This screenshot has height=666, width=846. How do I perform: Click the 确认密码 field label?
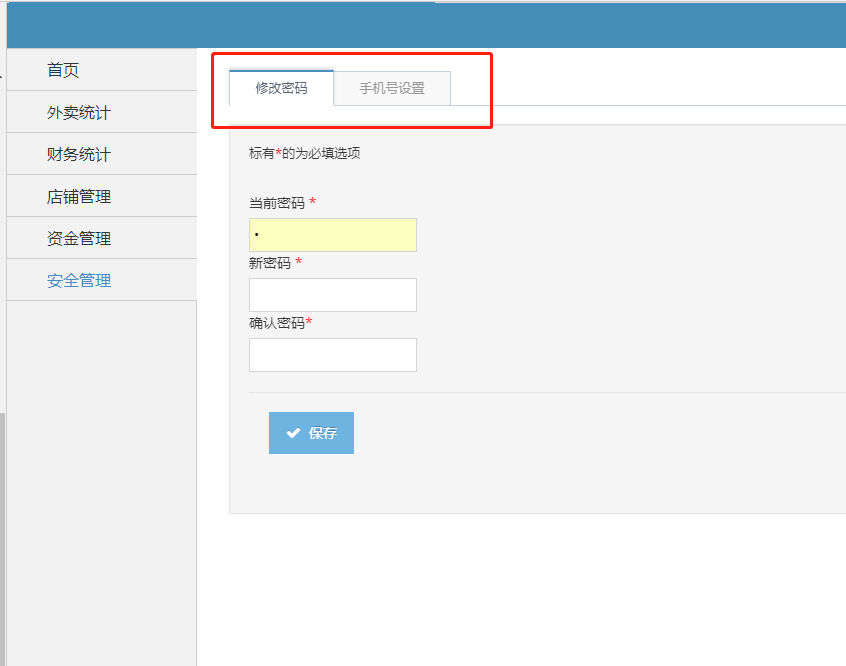click(276, 323)
